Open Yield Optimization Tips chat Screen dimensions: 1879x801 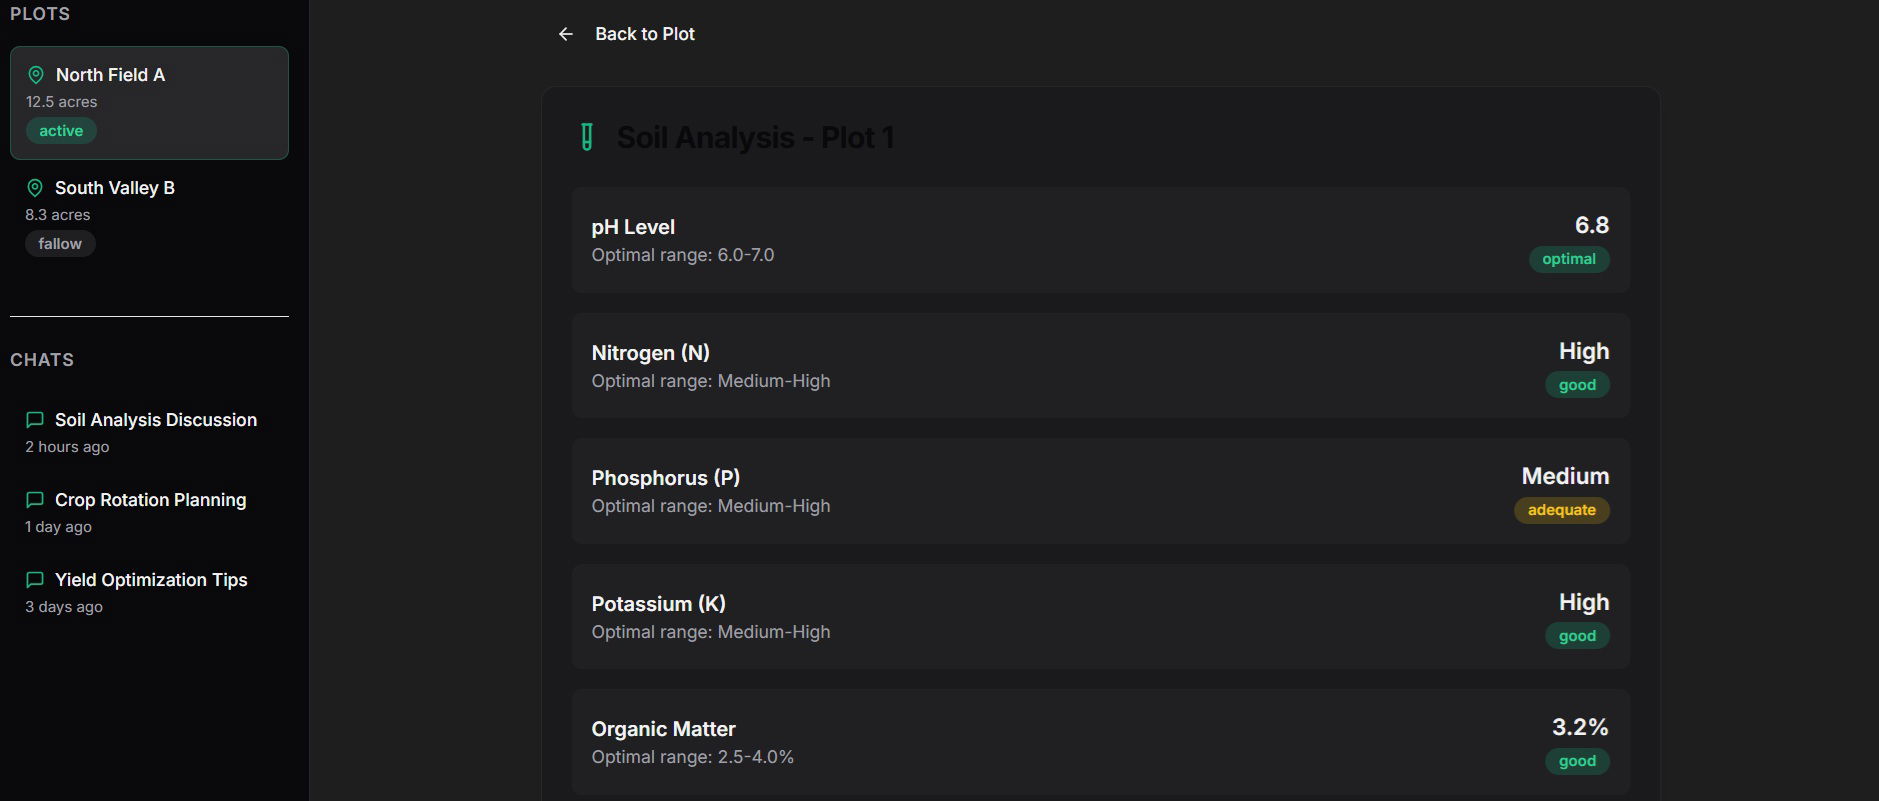tap(149, 592)
